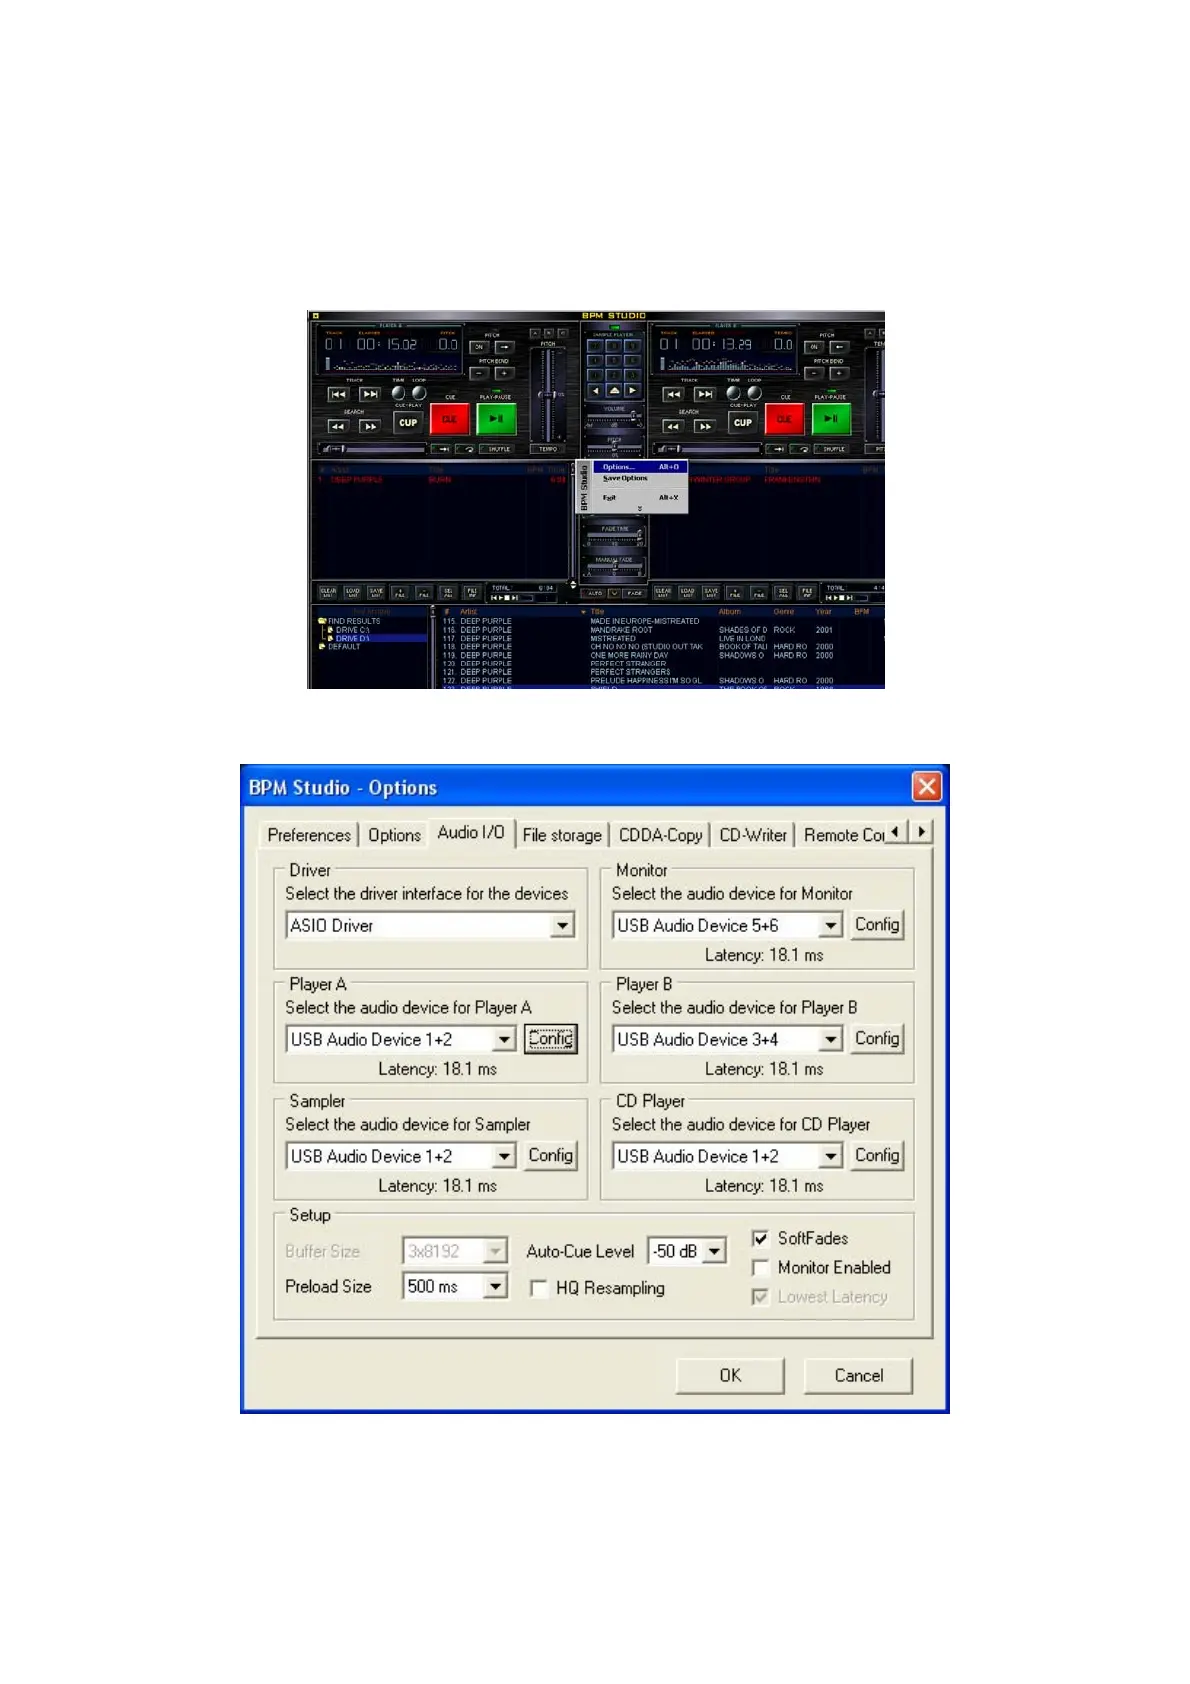
Task: Open the Preload Size dropdown
Action: (496, 1286)
